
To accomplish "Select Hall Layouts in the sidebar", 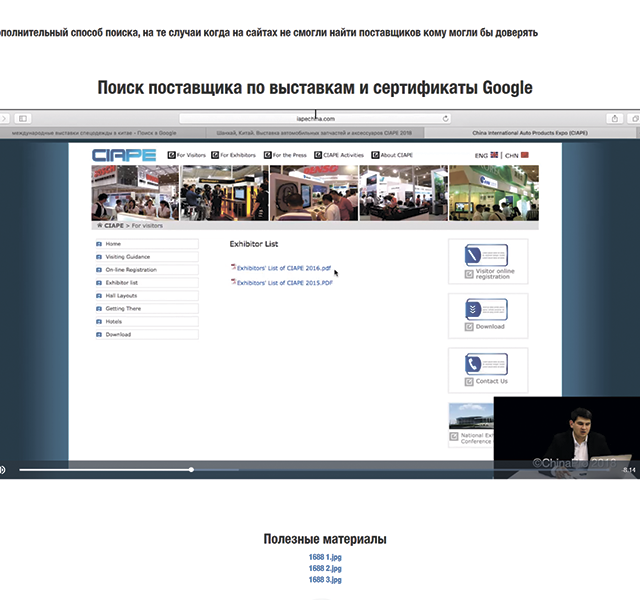I will [124, 296].
